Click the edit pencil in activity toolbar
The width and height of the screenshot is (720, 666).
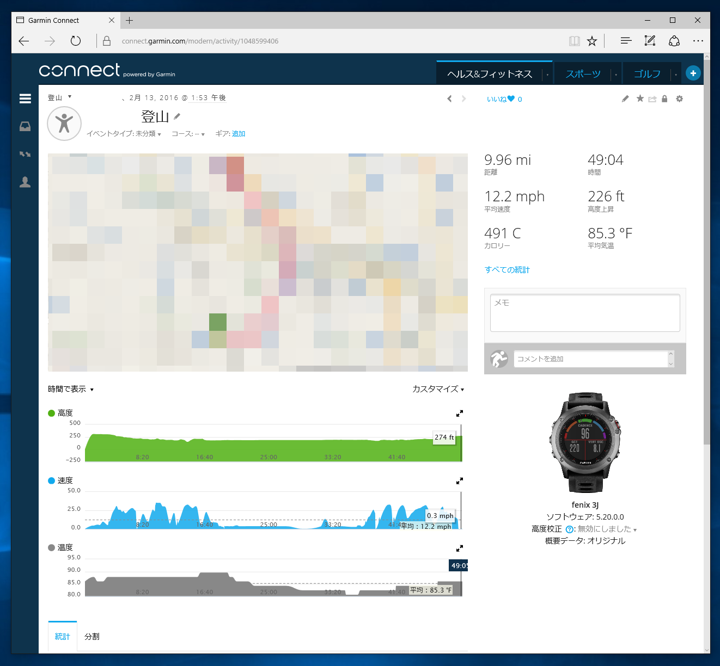625,99
